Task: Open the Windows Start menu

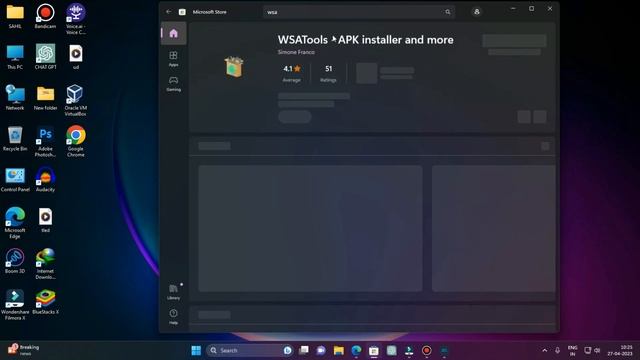Action: click(x=196, y=350)
